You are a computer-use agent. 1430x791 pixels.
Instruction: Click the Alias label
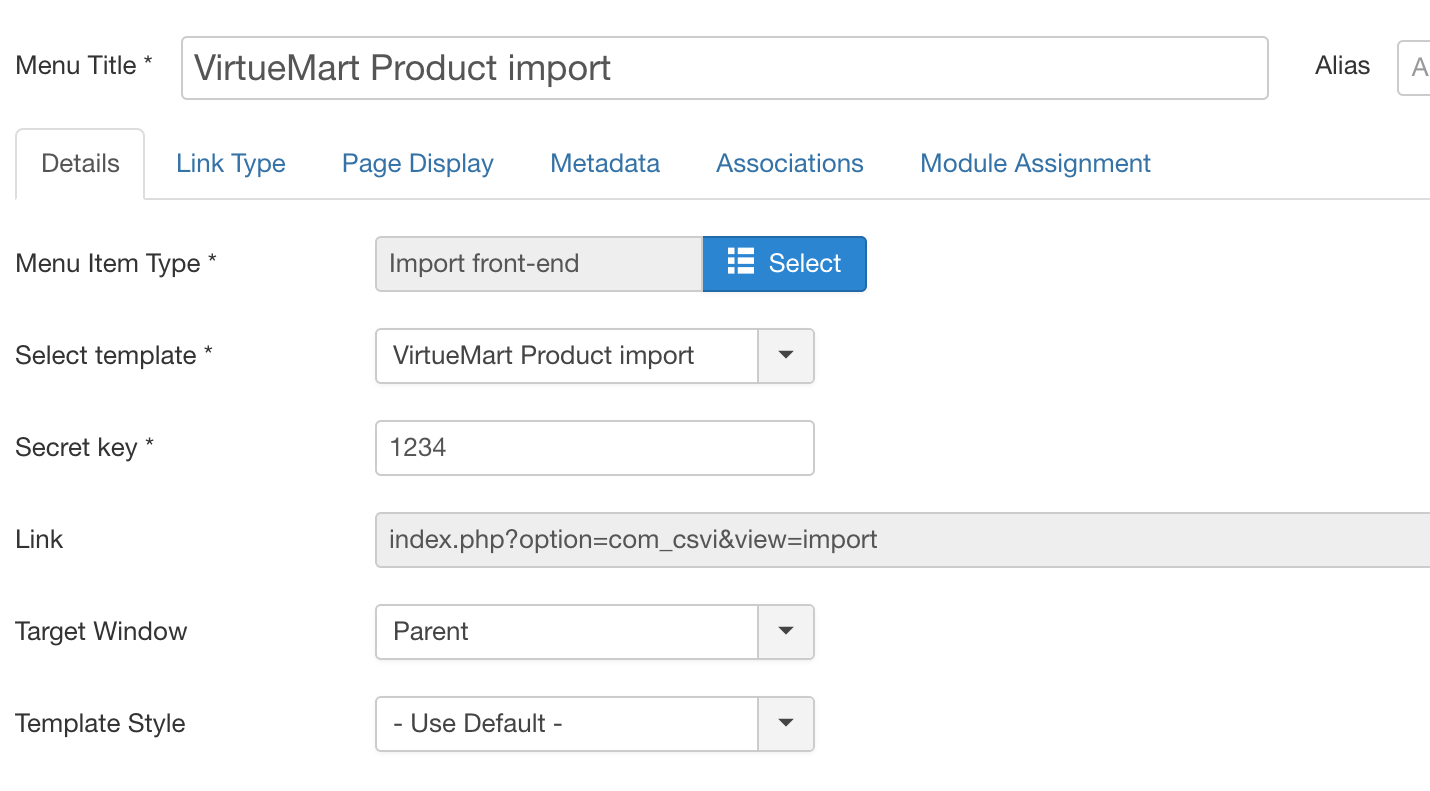pos(1342,66)
